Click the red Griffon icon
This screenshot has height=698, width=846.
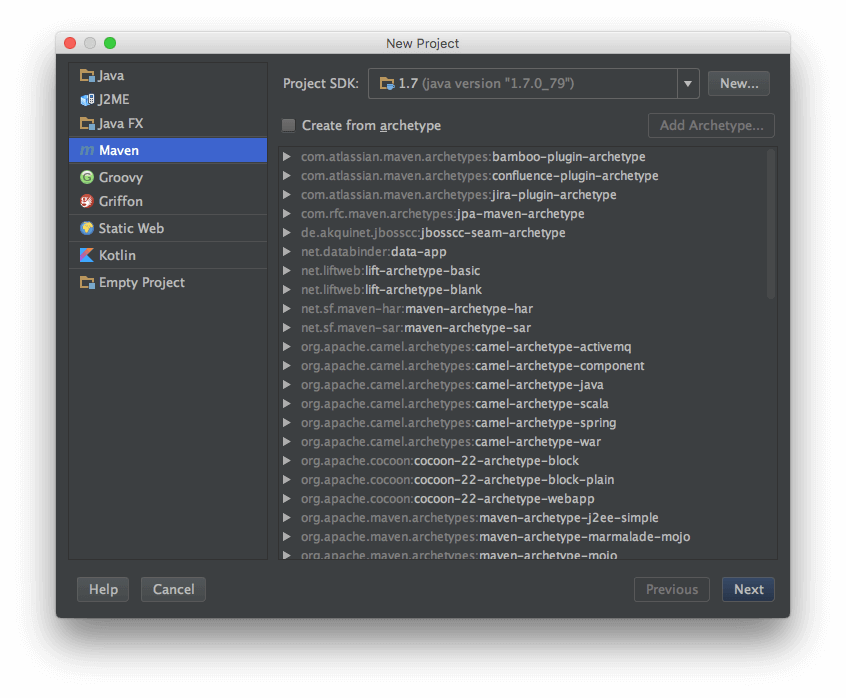(87, 201)
